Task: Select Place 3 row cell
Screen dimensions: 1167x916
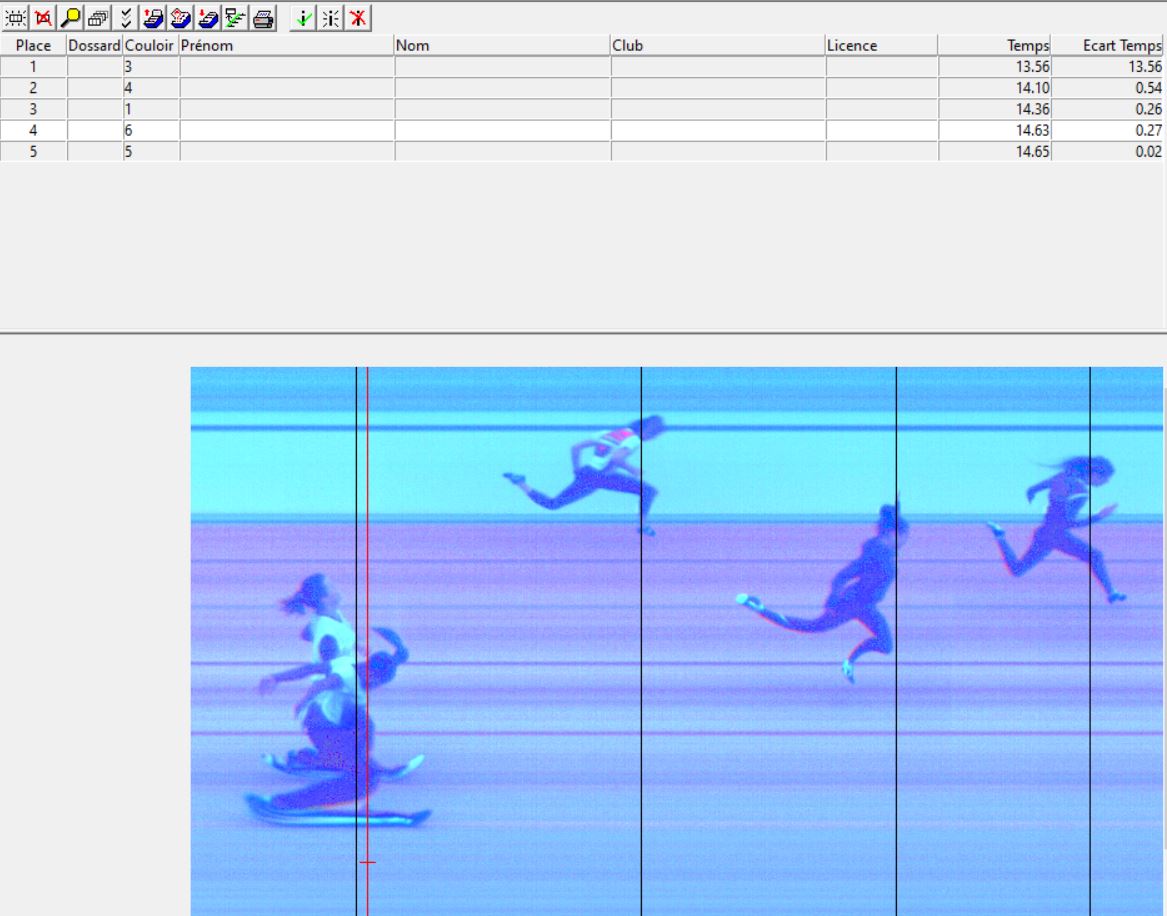Action: pos(33,109)
